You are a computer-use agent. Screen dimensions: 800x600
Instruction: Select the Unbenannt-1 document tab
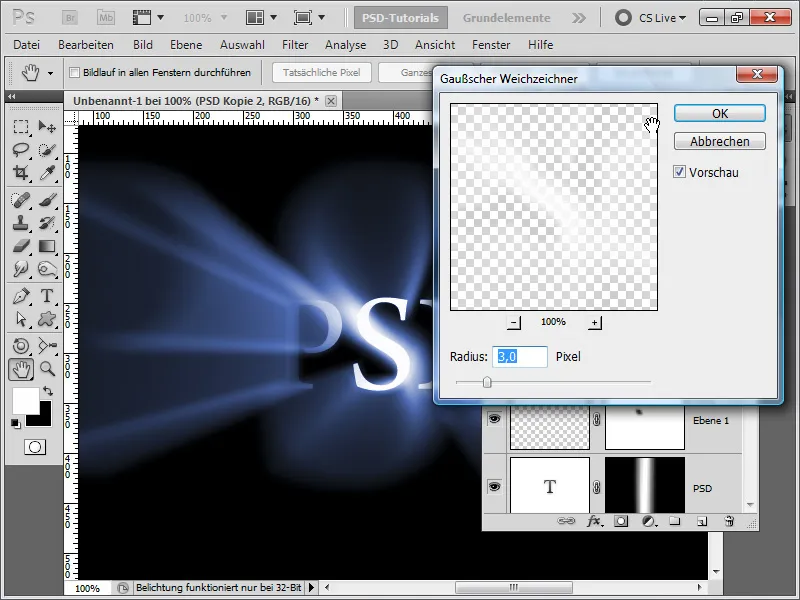click(x=196, y=101)
